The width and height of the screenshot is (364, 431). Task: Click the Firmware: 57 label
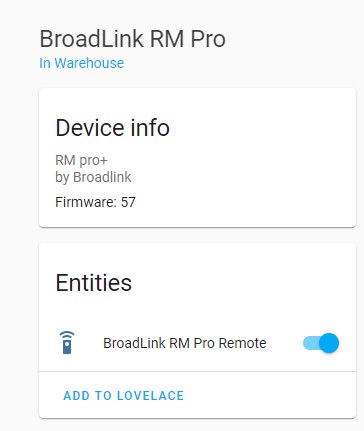tap(95, 202)
